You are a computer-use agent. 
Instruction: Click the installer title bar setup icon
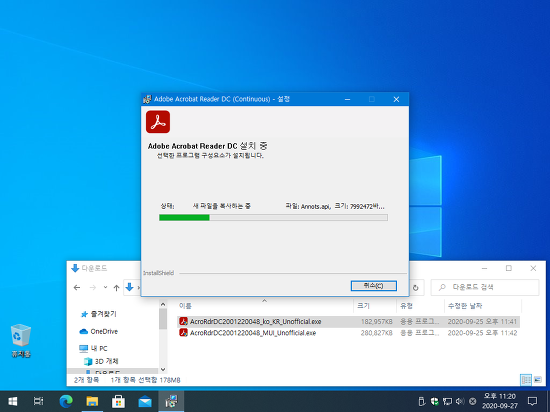click(x=147, y=99)
